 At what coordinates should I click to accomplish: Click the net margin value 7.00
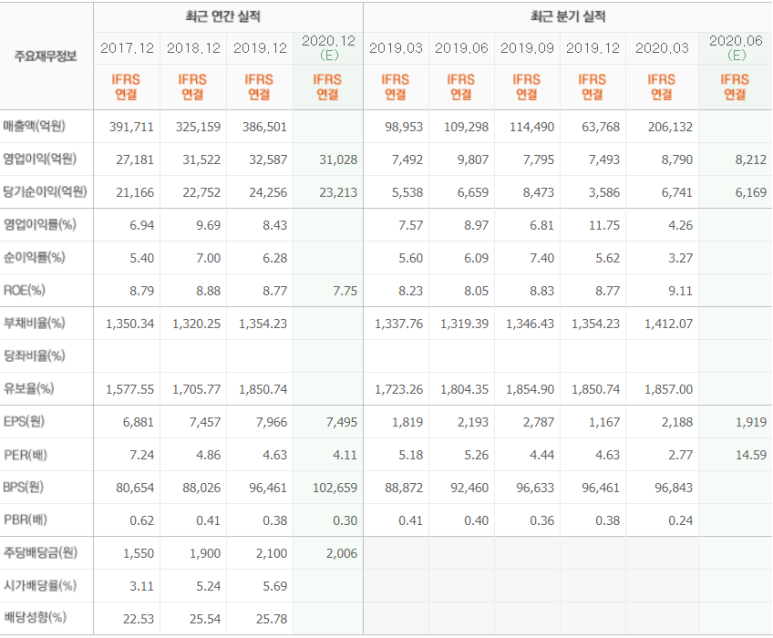209,258
